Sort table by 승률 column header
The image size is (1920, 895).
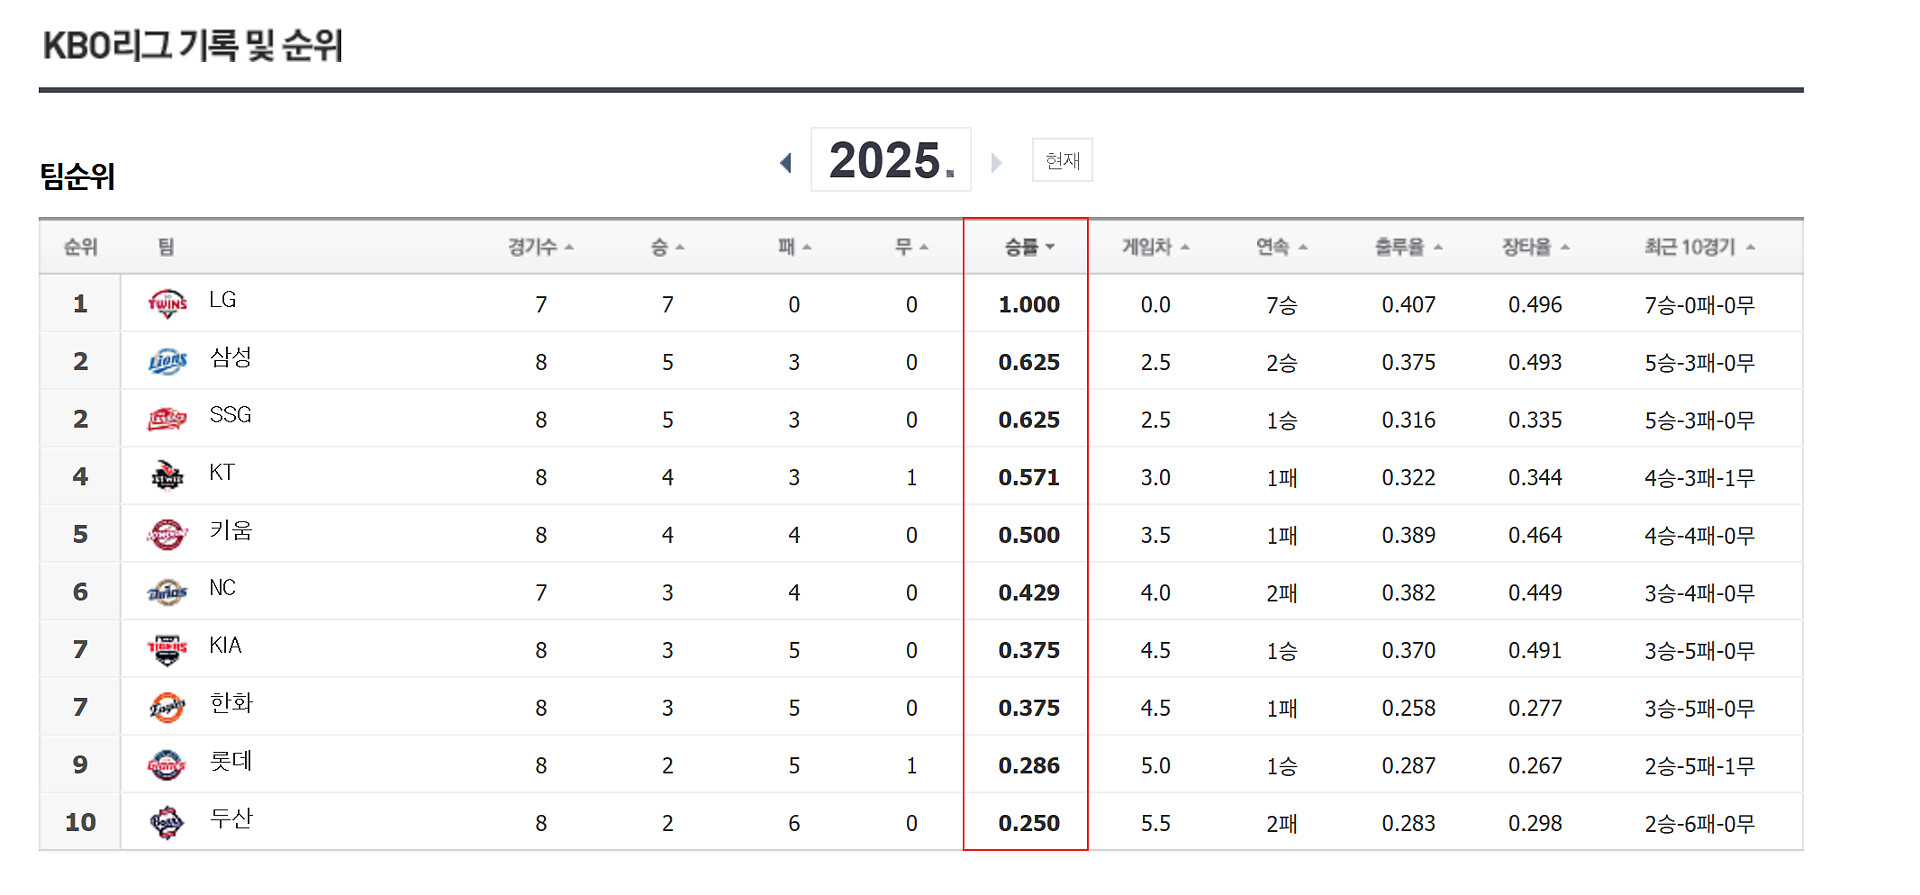tap(1029, 247)
